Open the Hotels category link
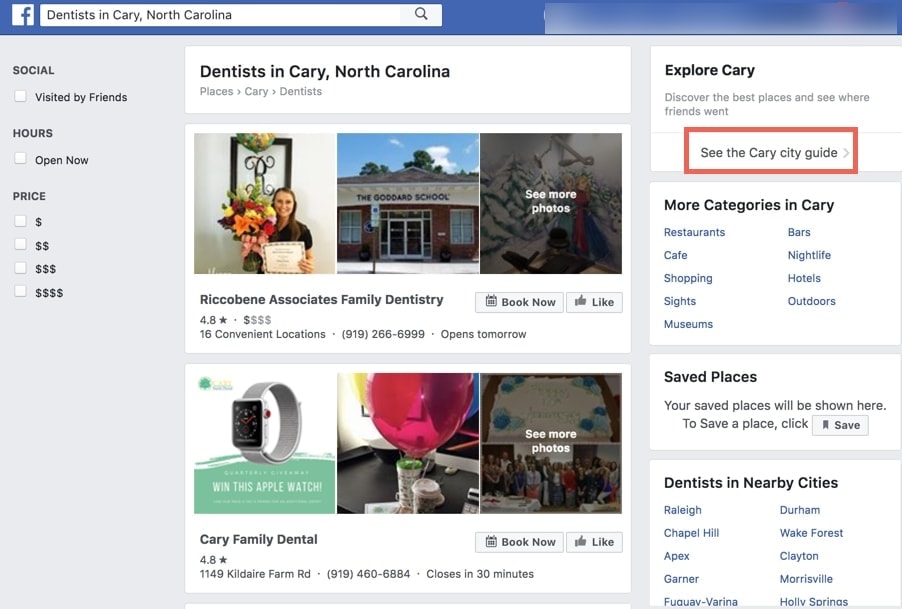 tap(804, 278)
